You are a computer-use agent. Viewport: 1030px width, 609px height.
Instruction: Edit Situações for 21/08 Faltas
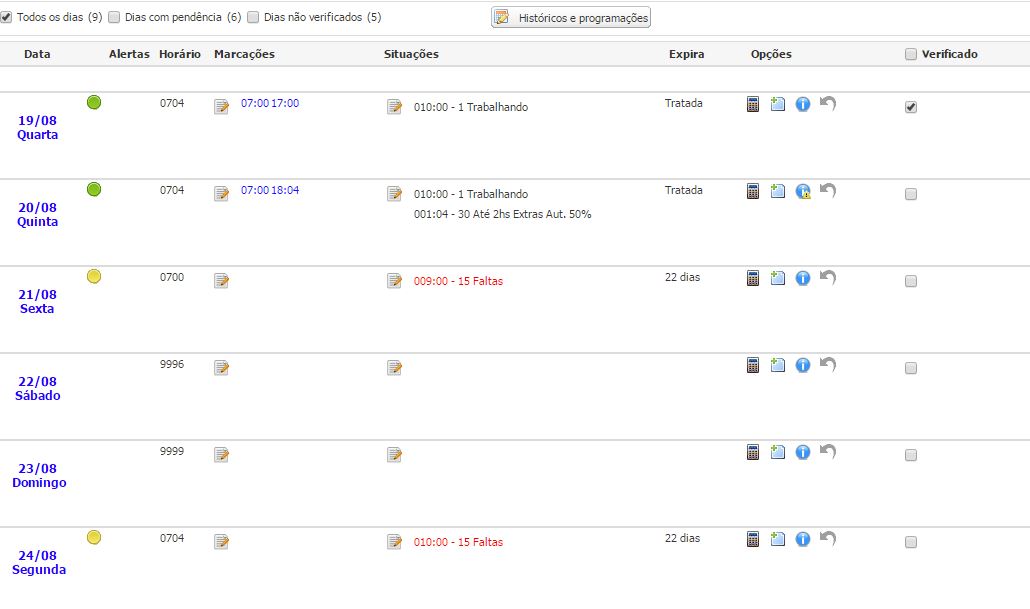click(x=395, y=281)
